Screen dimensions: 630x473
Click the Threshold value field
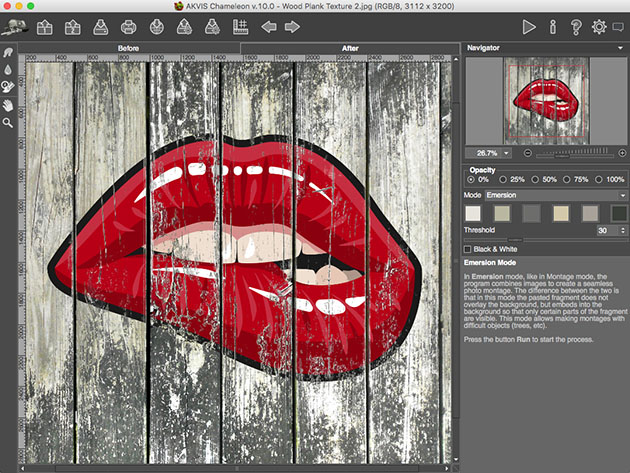tap(603, 230)
